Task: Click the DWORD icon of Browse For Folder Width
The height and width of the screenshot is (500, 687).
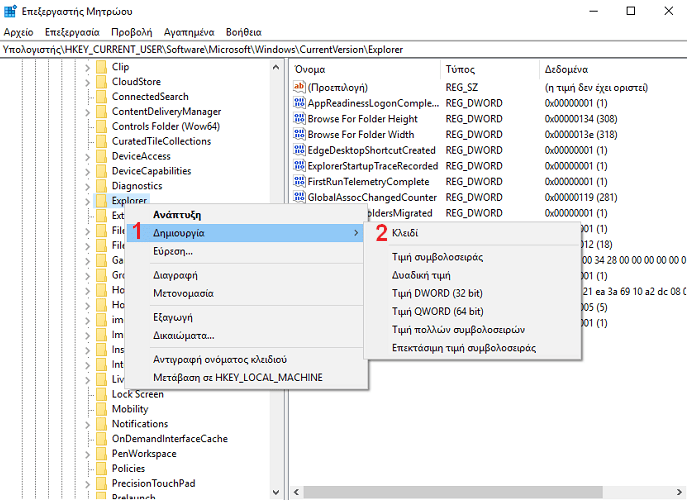Action: click(299, 135)
